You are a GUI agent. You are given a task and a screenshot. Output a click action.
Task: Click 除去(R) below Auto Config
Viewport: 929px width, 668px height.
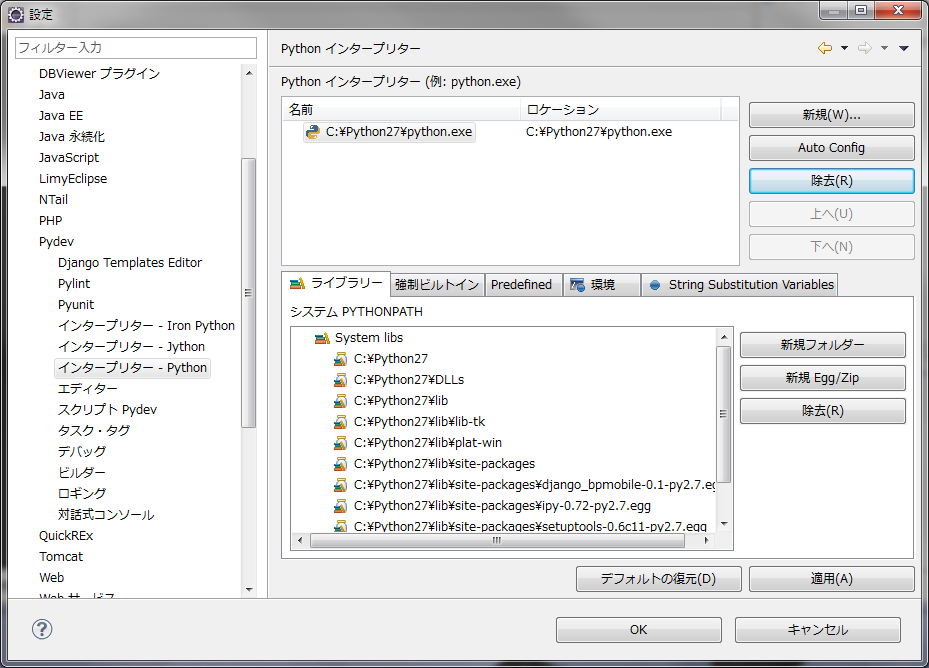[x=831, y=181]
